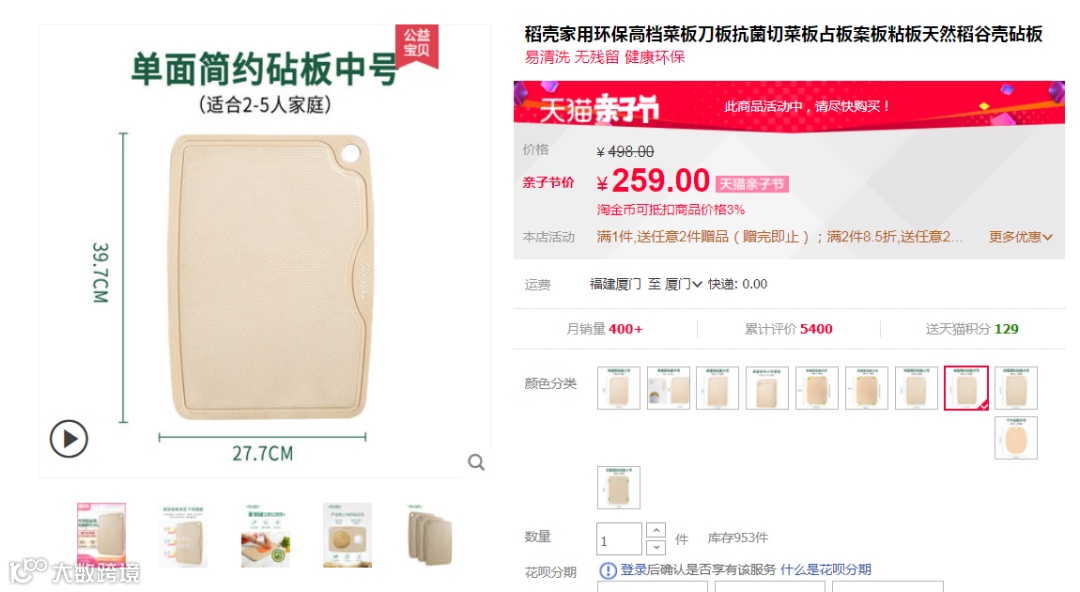
Task: Select the first color option swatch
Action: pos(619,388)
